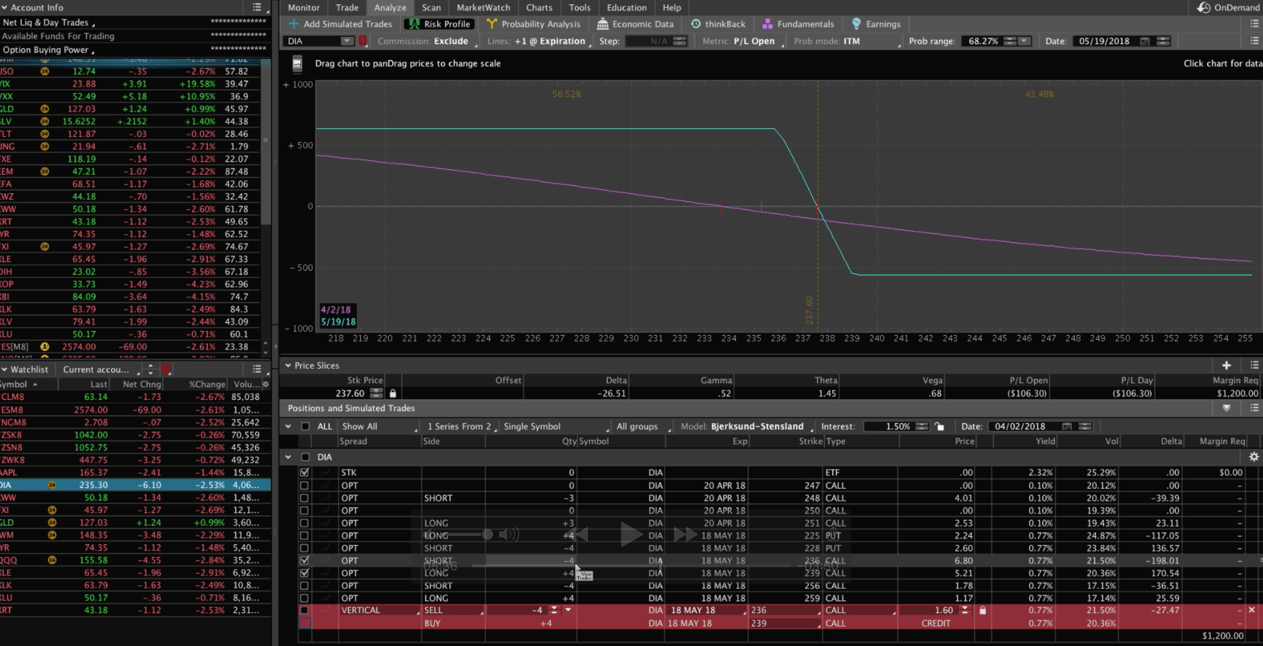Check the LONG +4 225 PUT row
This screenshot has width=1263, height=646.
(x=305, y=535)
